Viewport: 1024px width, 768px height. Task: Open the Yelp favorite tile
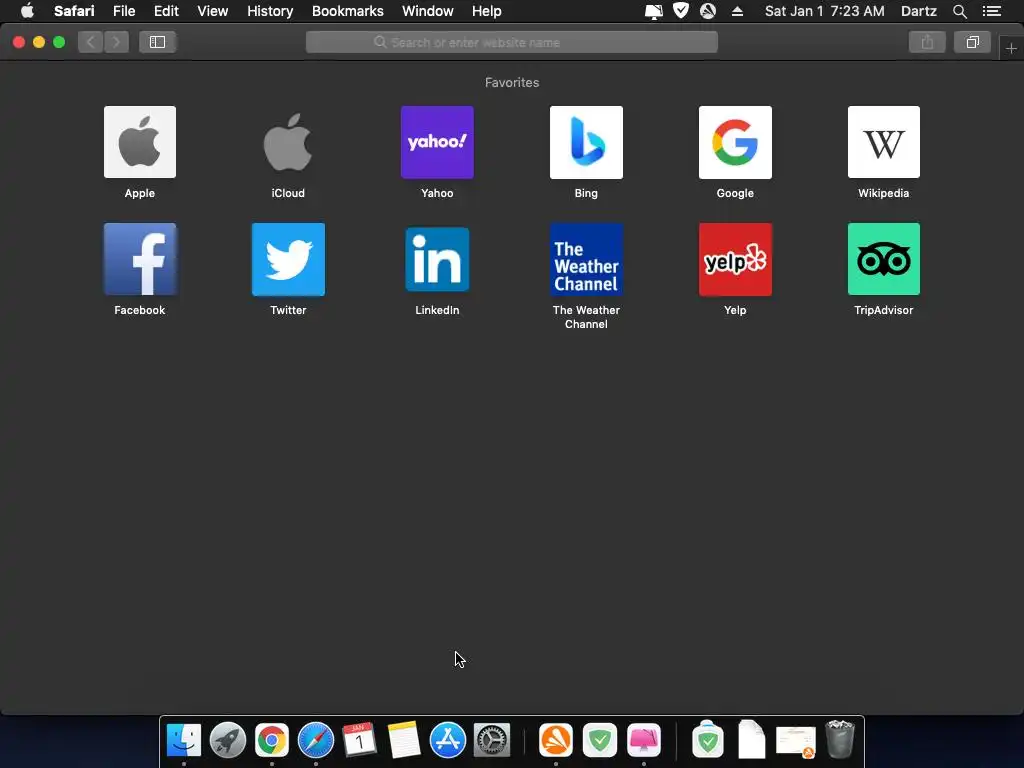tap(735, 259)
